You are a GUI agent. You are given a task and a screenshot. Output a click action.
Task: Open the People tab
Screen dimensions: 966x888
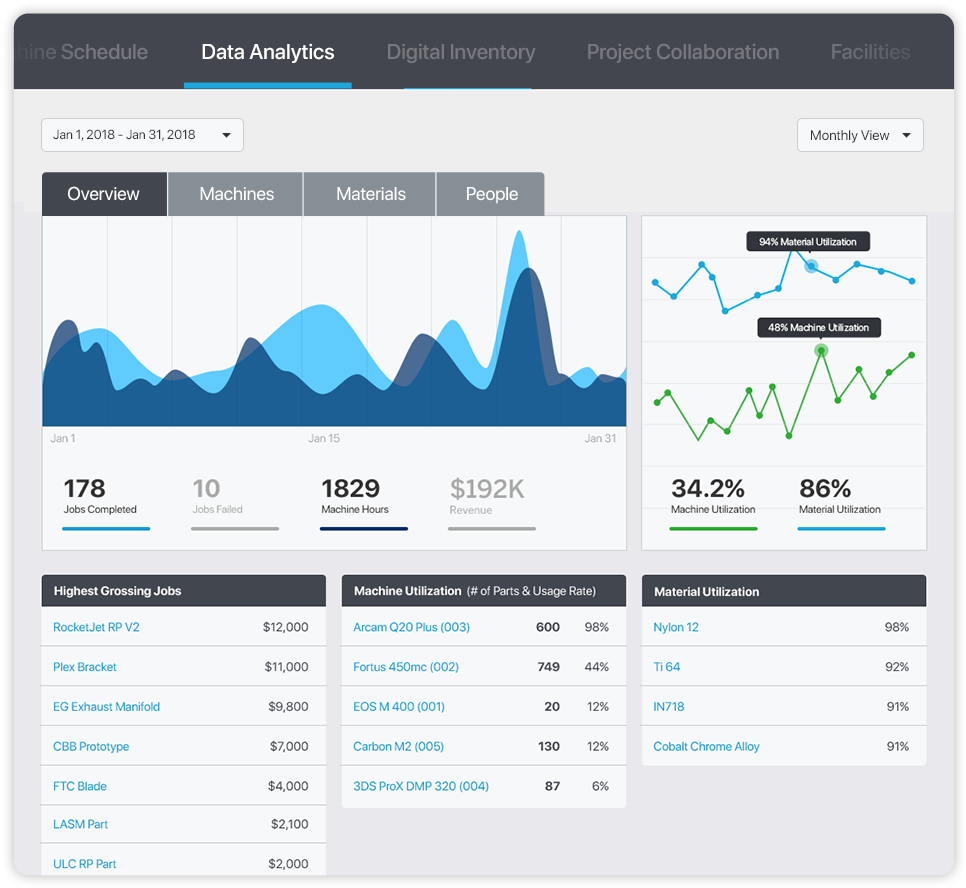(491, 194)
